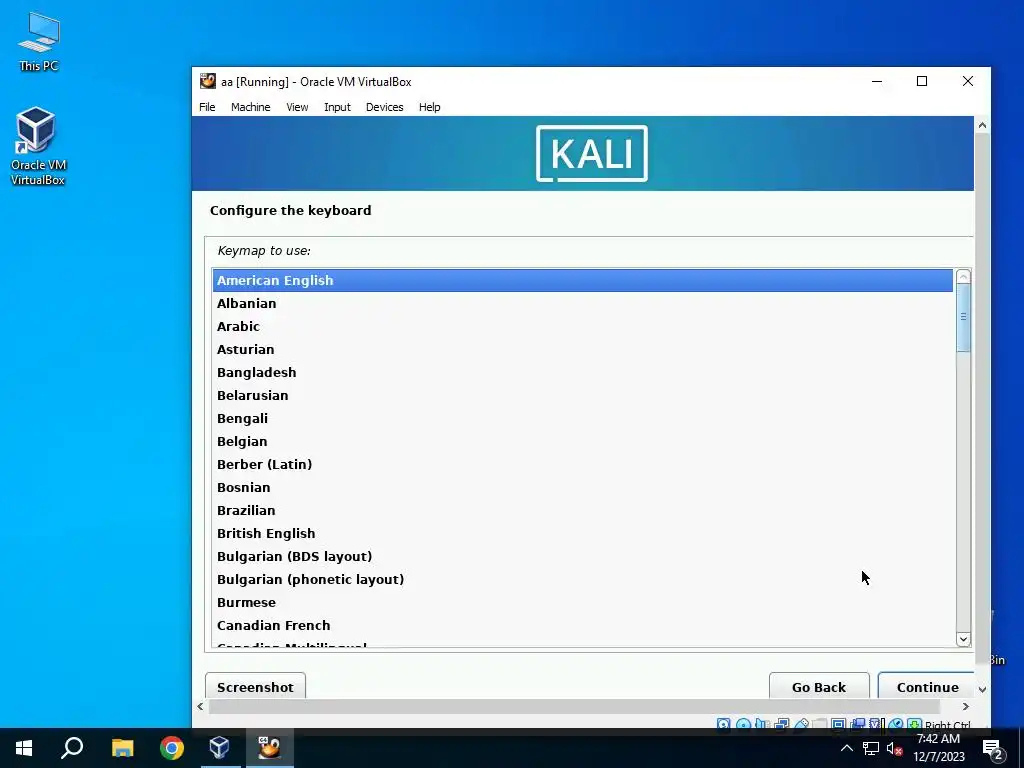The width and height of the screenshot is (1024, 768).
Task: Open the Devices menu
Action: 385,107
